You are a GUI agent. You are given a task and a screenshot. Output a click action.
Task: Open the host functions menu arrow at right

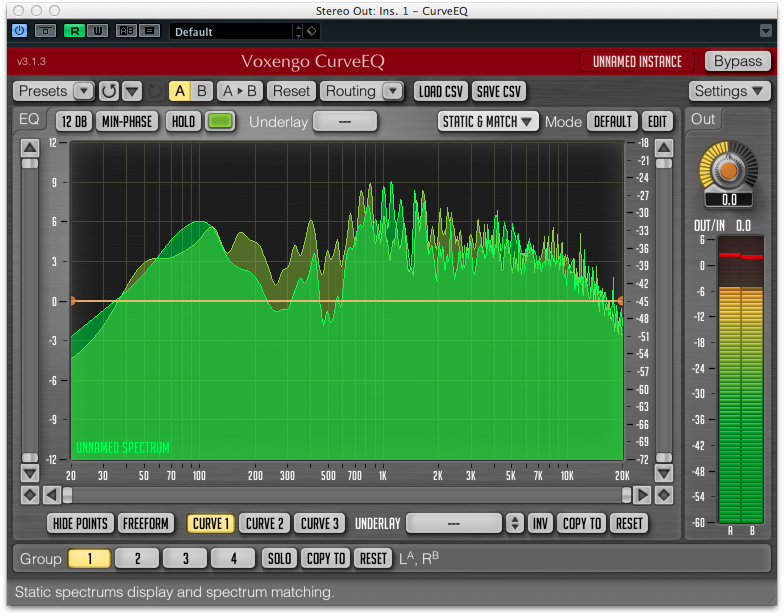click(x=765, y=31)
